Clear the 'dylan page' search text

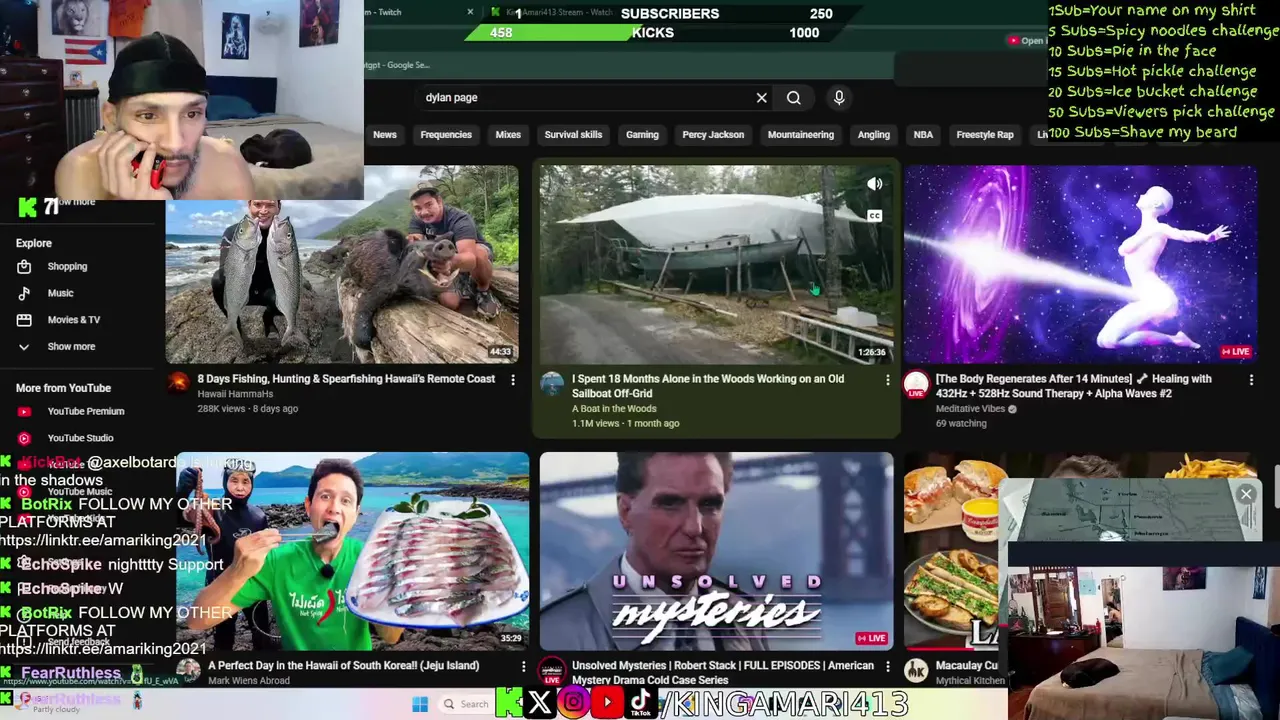click(761, 98)
